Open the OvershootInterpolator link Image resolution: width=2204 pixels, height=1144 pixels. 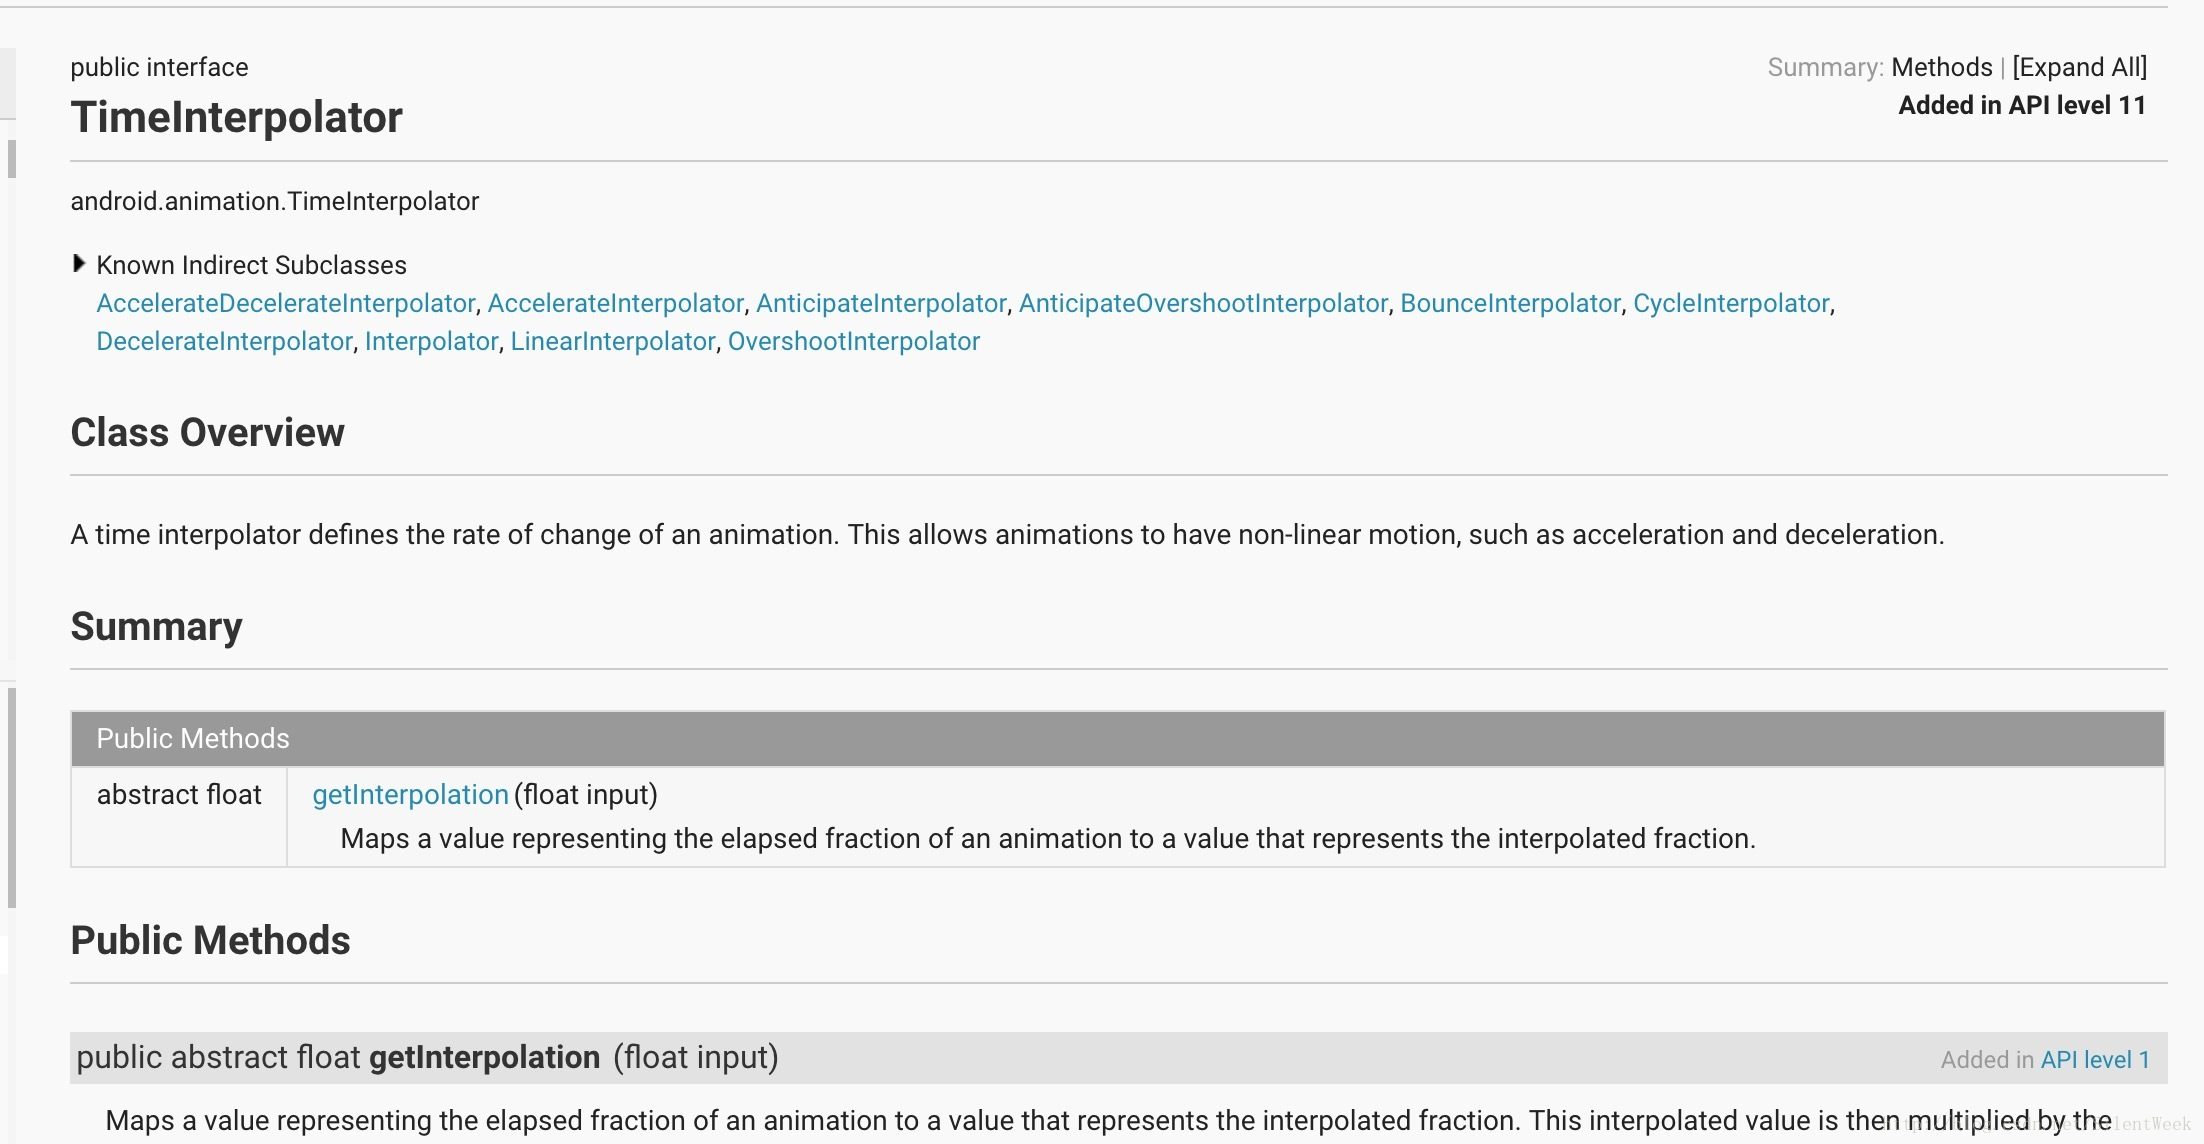(853, 341)
